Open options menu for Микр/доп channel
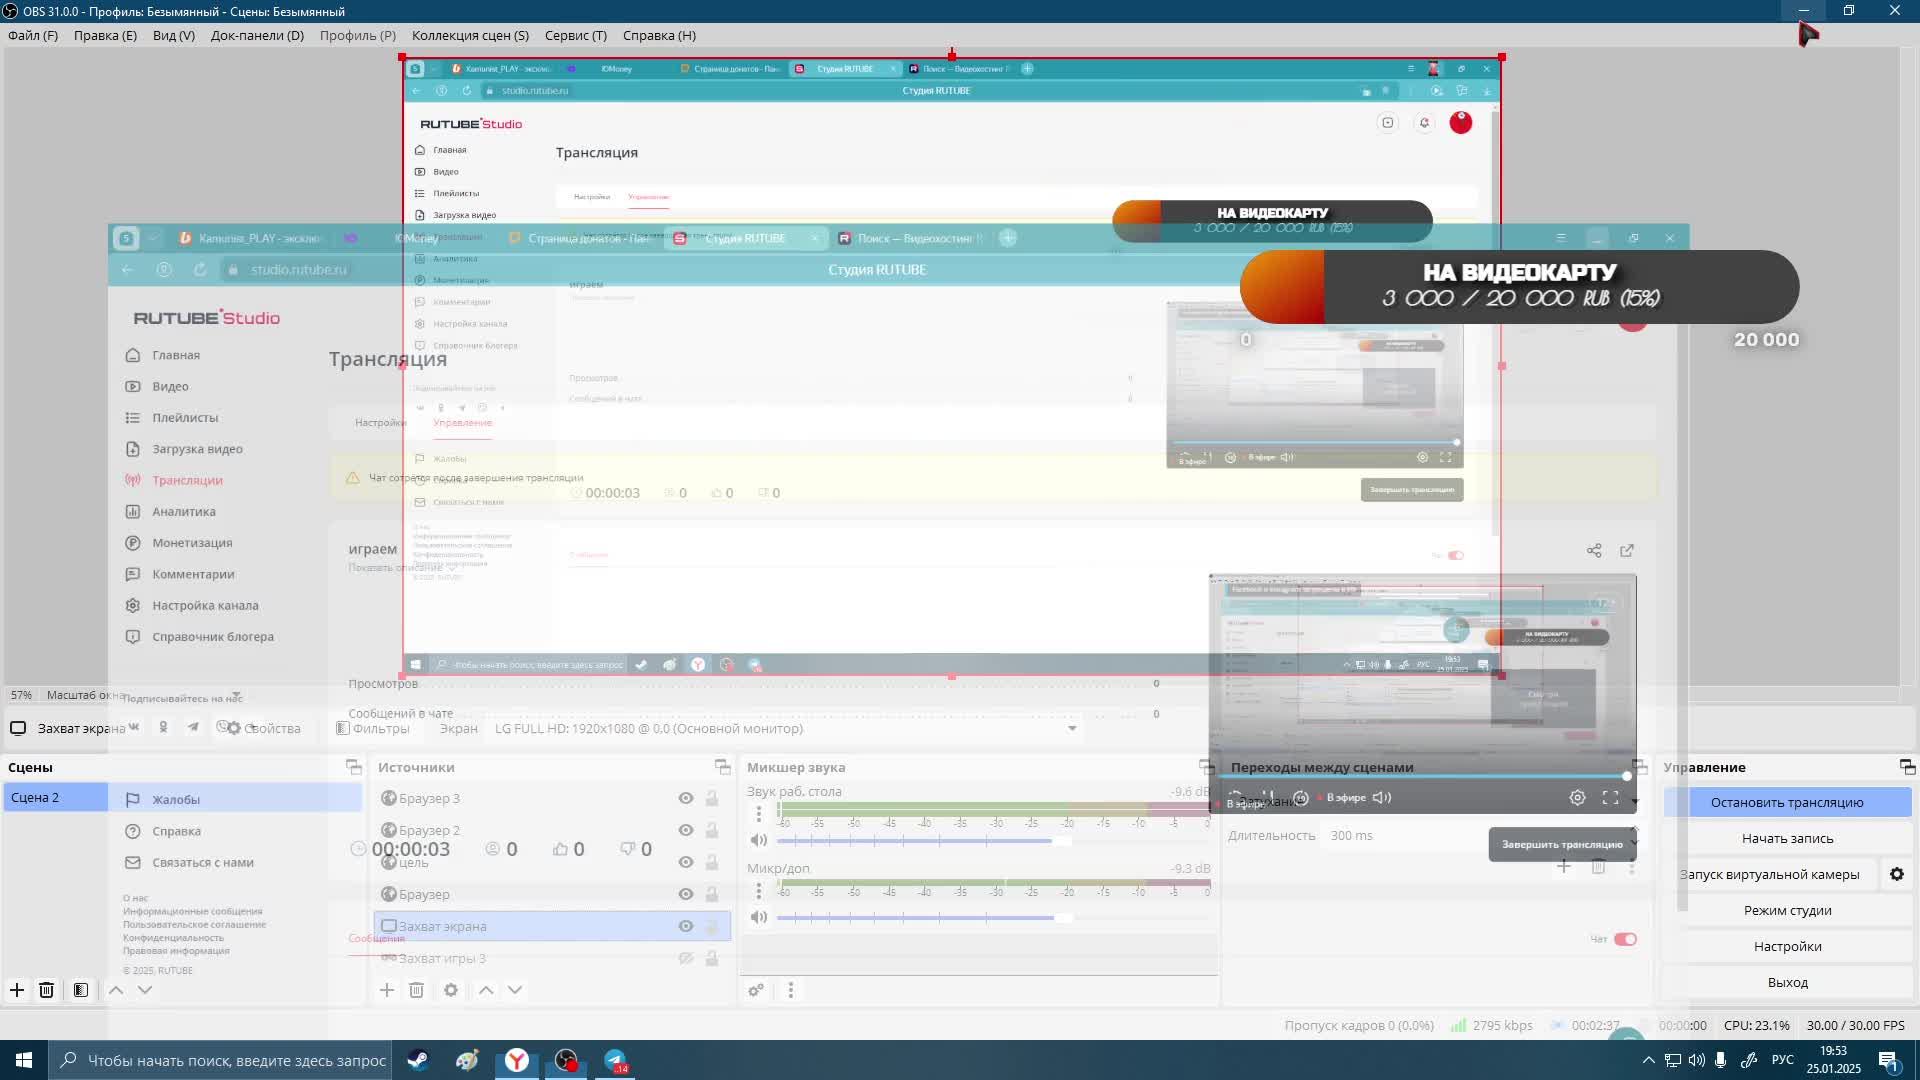Image resolution: width=1920 pixels, height=1080 pixels. tap(759, 891)
